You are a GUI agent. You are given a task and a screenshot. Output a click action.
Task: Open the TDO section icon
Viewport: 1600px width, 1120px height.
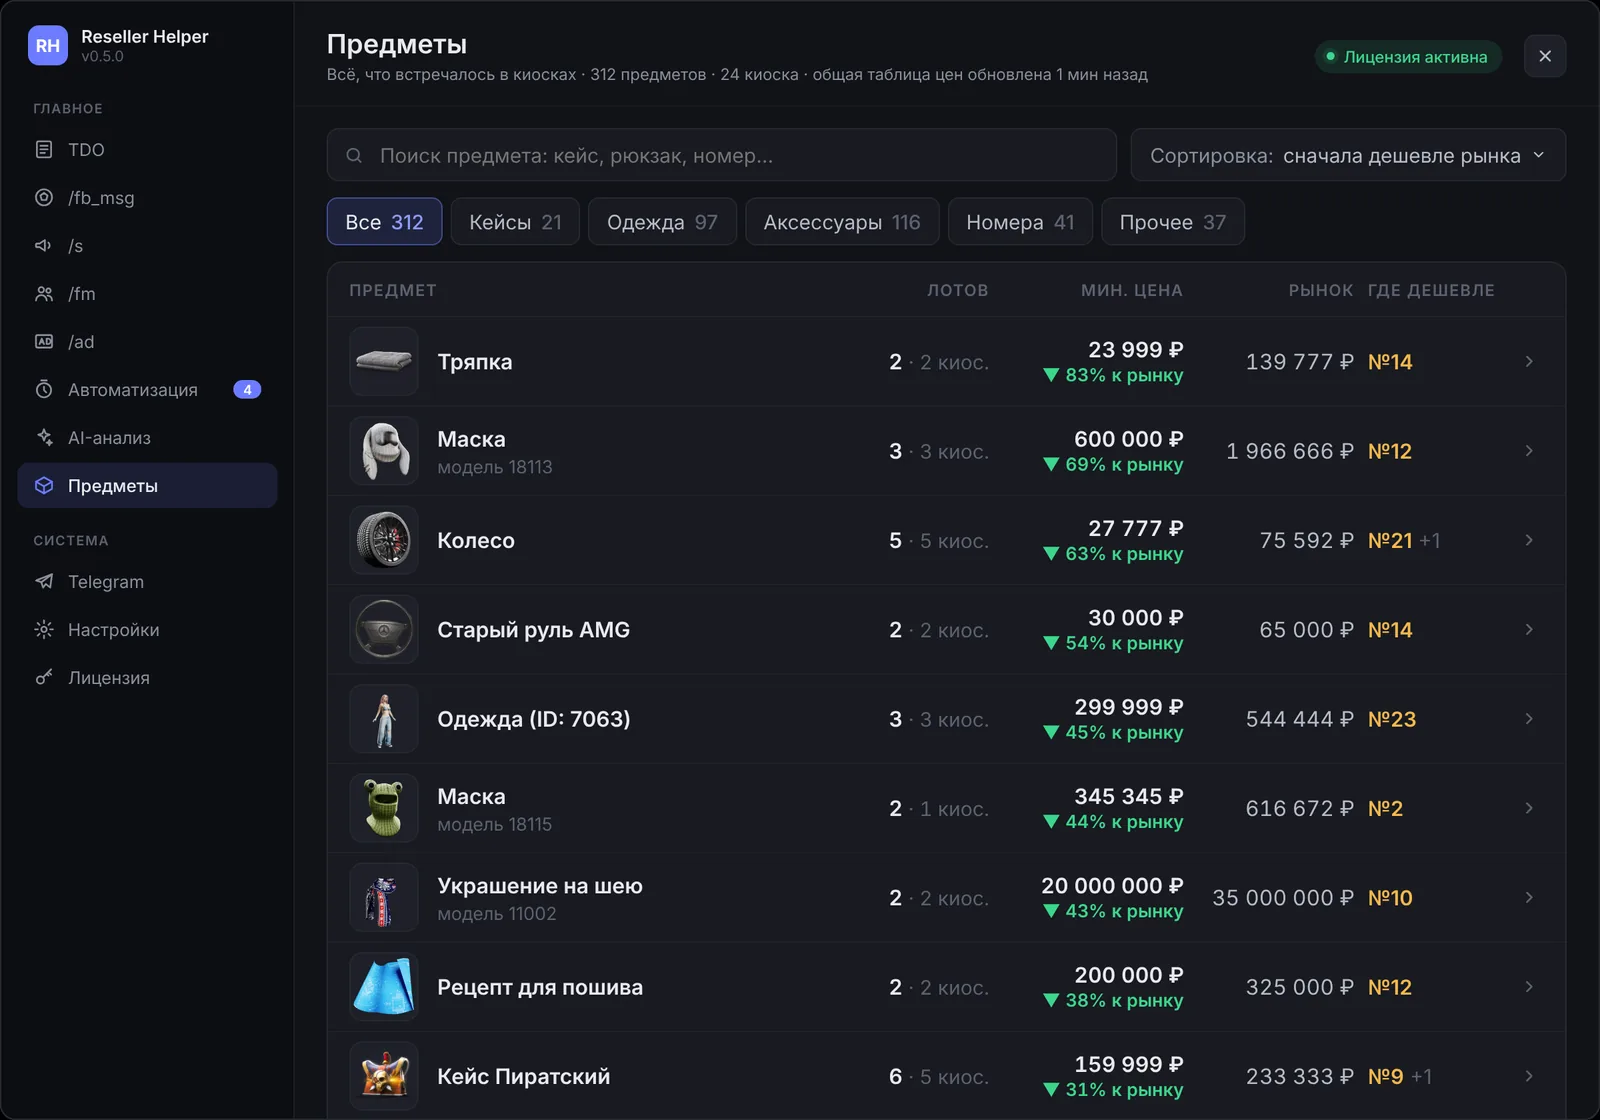pyautogui.click(x=44, y=150)
